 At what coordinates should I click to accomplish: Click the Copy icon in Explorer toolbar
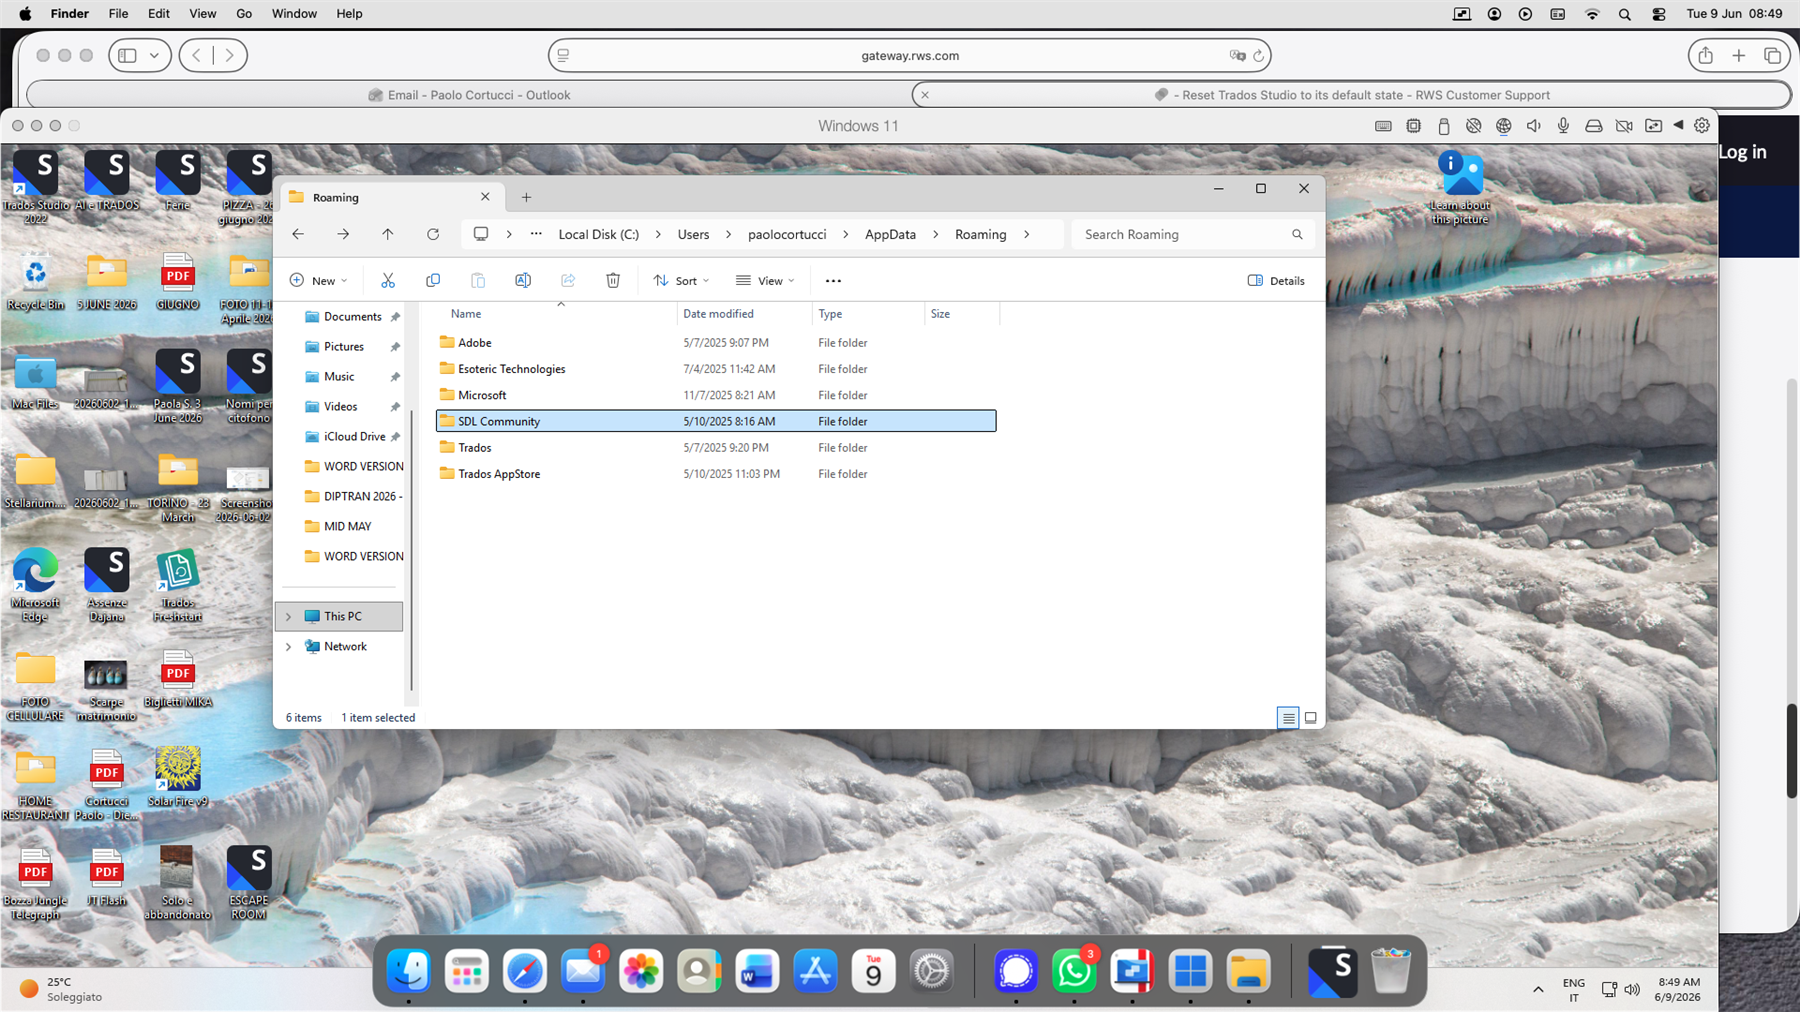tap(433, 280)
